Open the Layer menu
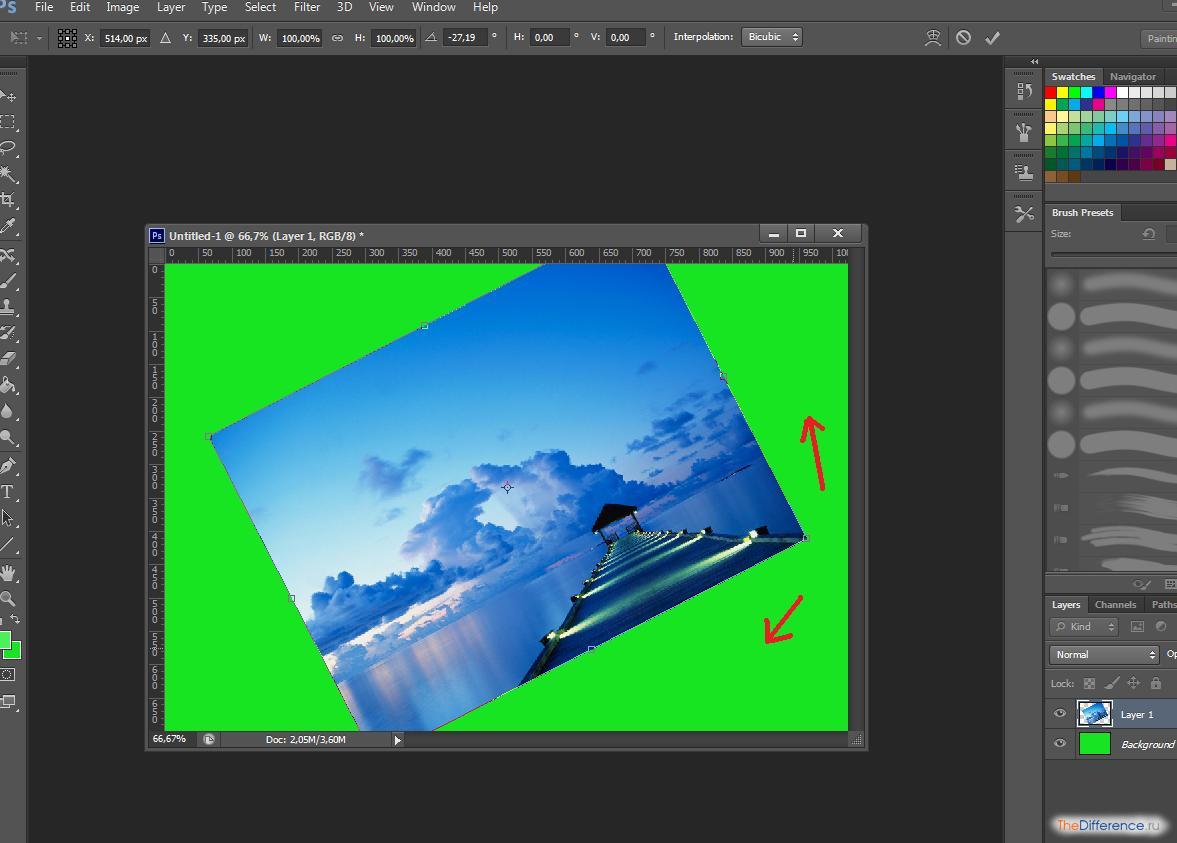 [x=171, y=7]
